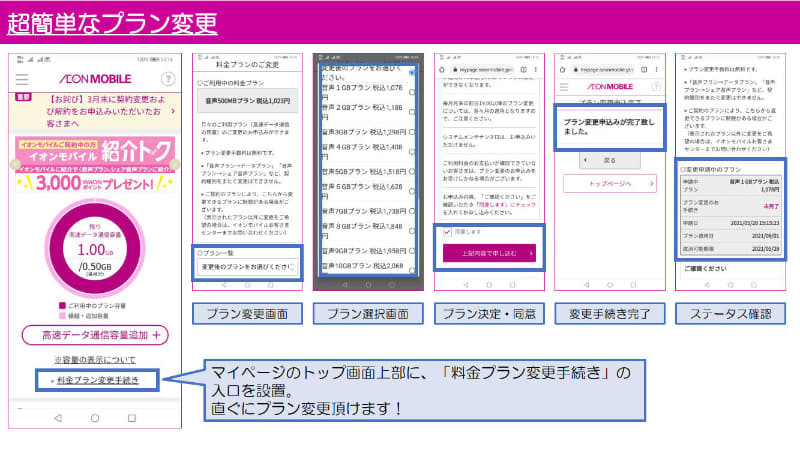The height and width of the screenshot is (450, 800).
Task: Click the small AEON MOBILE logo on the application-complete screen
Action: coord(610,87)
